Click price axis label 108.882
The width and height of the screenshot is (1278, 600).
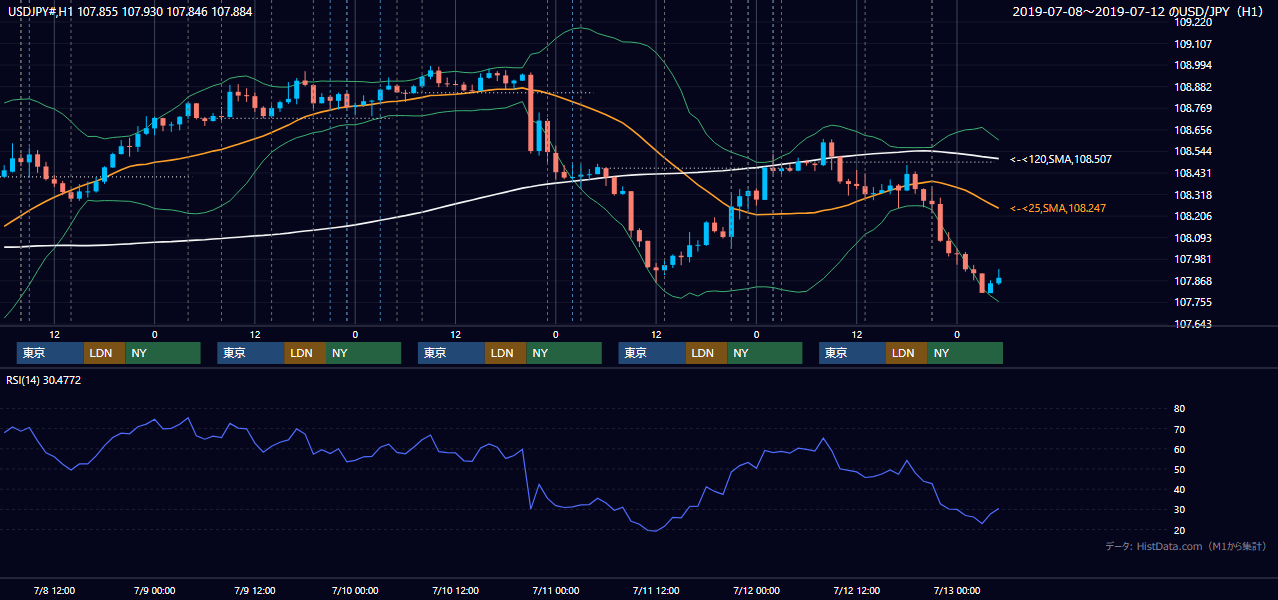(x=1192, y=87)
